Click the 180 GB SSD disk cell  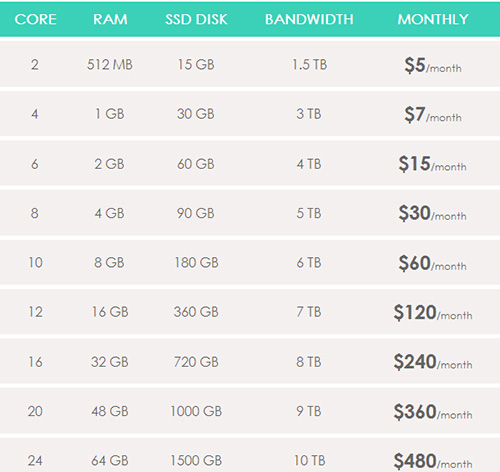(x=196, y=263)
